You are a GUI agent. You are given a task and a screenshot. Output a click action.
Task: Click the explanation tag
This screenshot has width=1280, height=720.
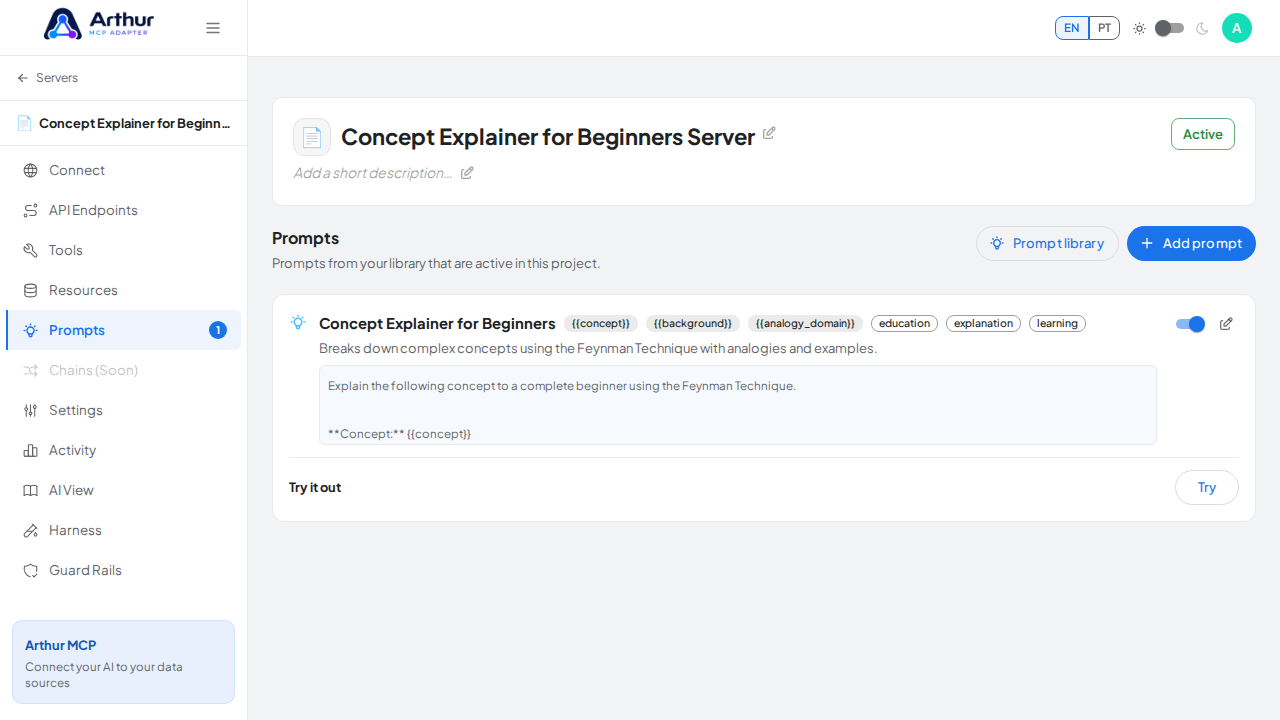click(x=983, y=323)
